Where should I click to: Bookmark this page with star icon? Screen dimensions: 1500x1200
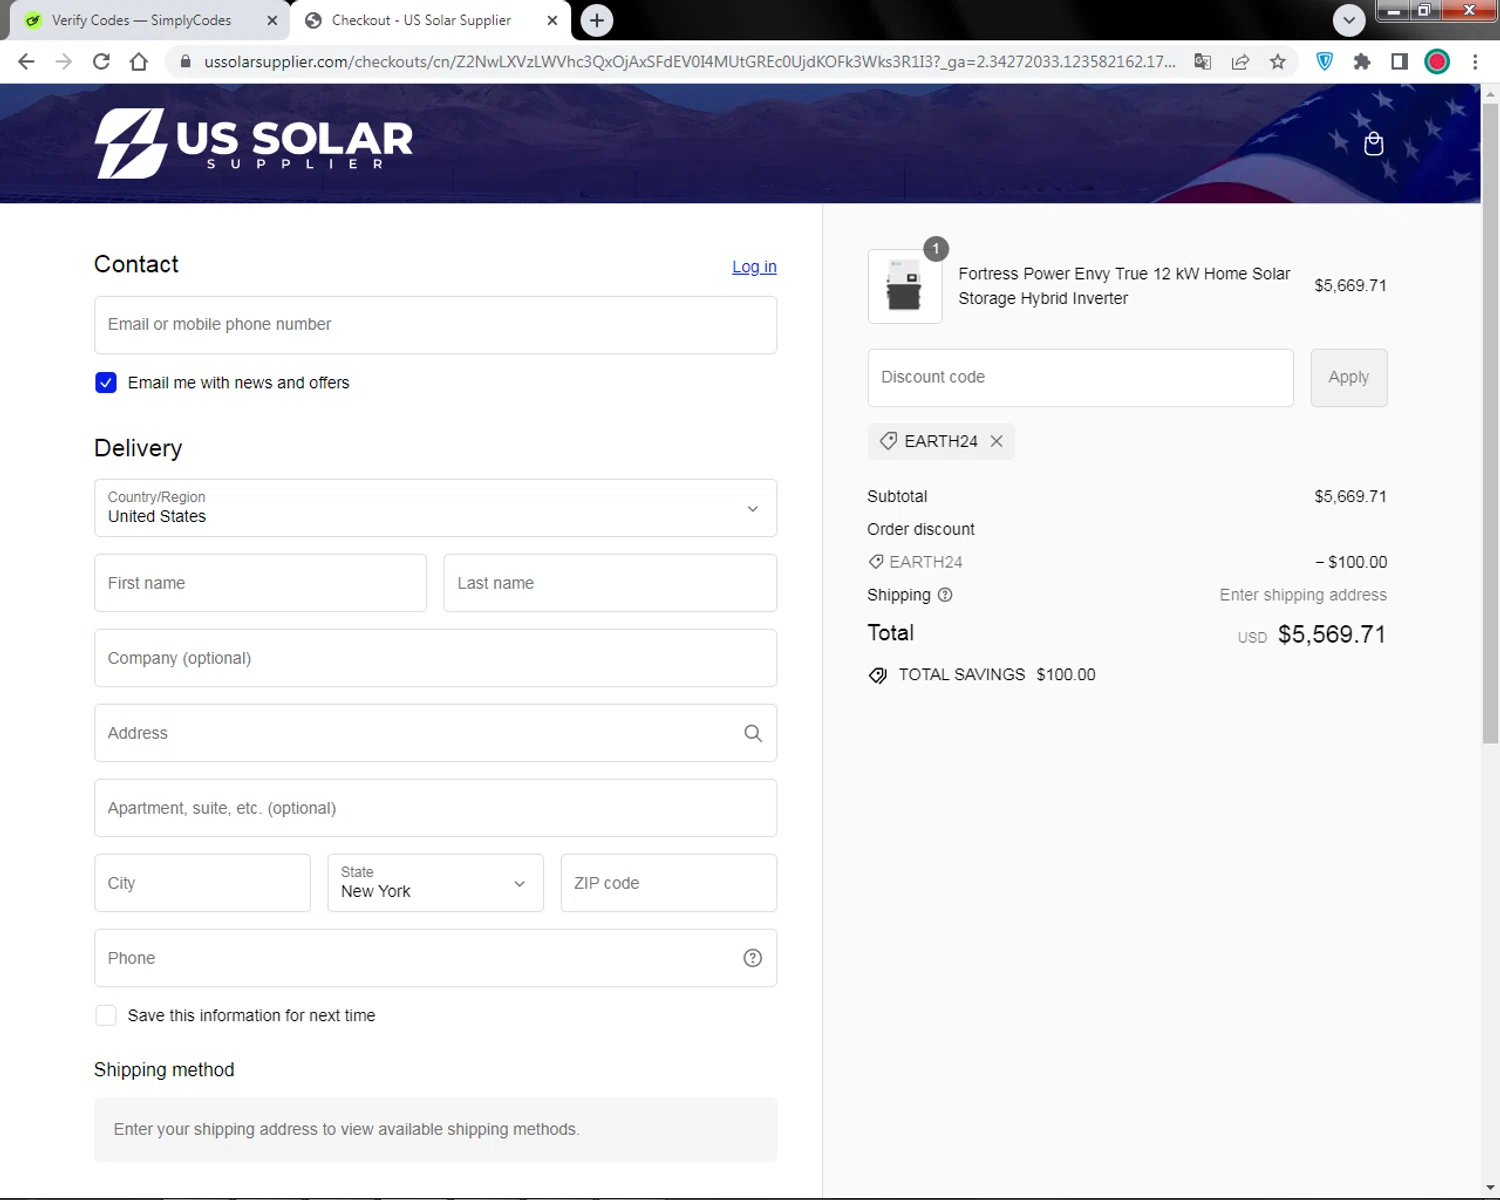(x=1278, y=62)
